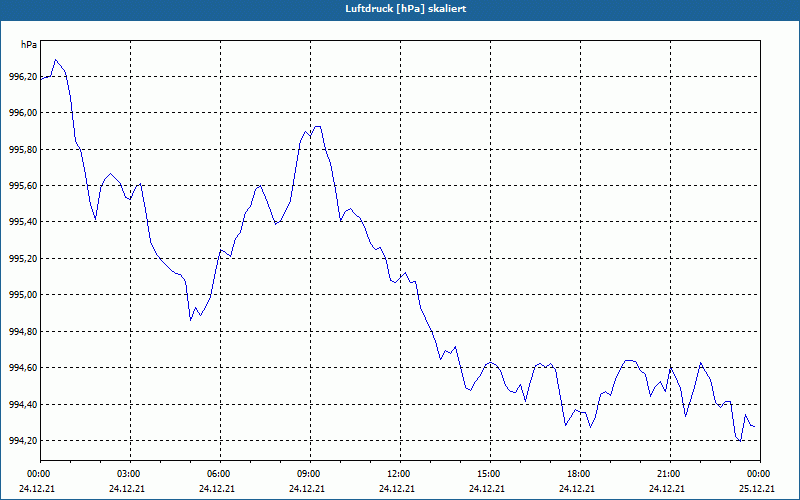Click the 996,00 y-axis value
Image resolution: width=800 pixels, height=500 pixels.
tap(23, 113)
